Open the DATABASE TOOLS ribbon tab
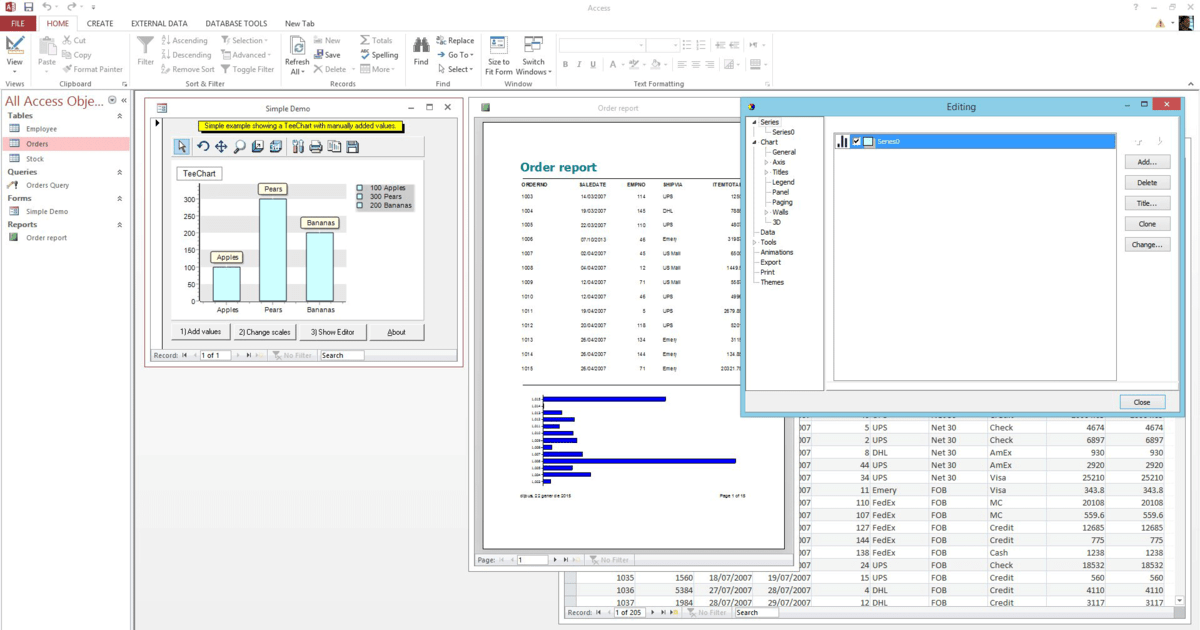This screenshot has height=630, width=1200. pos(236,23)
